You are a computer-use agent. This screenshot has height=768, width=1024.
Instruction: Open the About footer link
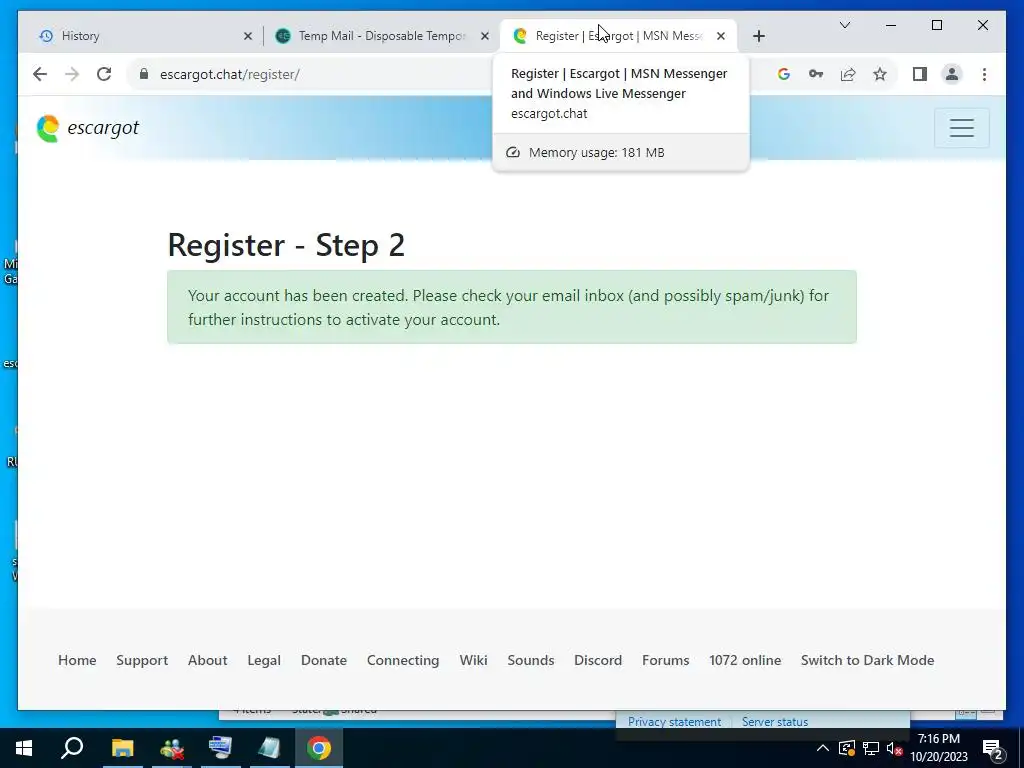click(x=208, y=660)
